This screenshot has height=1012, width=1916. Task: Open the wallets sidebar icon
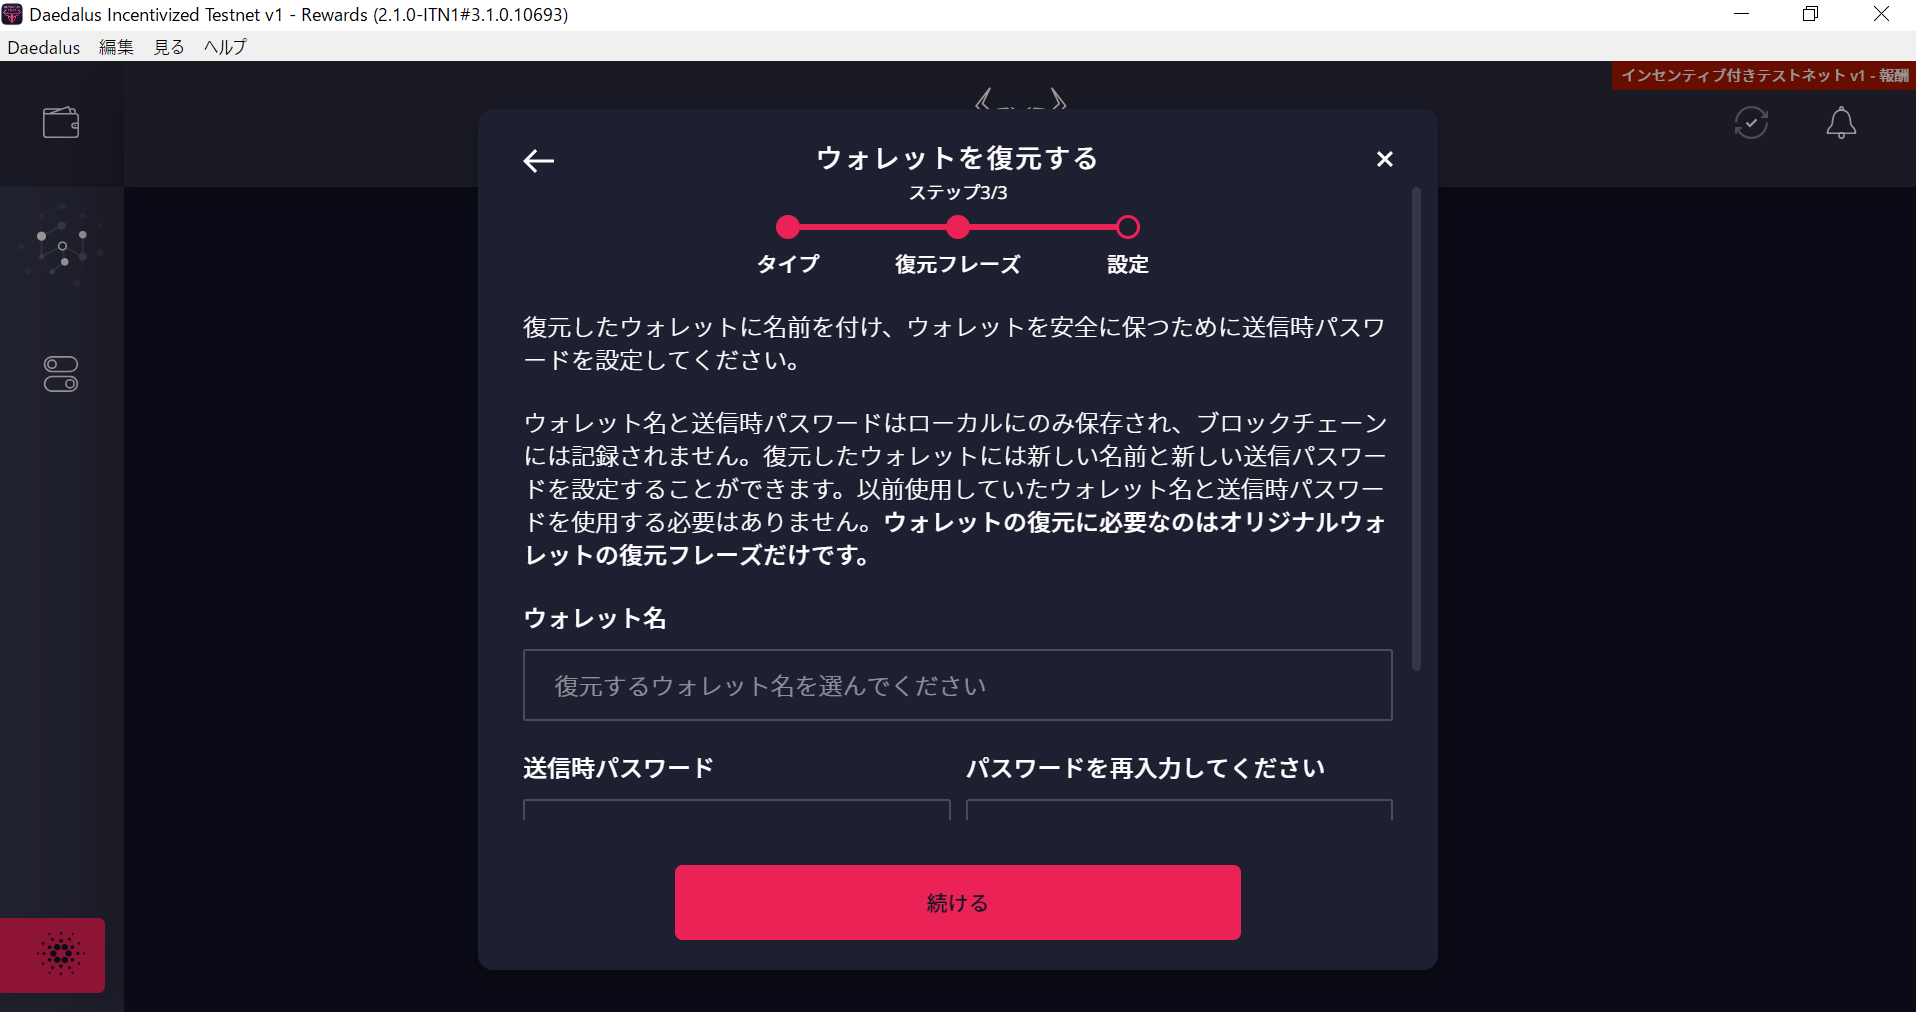pos(61,122)
